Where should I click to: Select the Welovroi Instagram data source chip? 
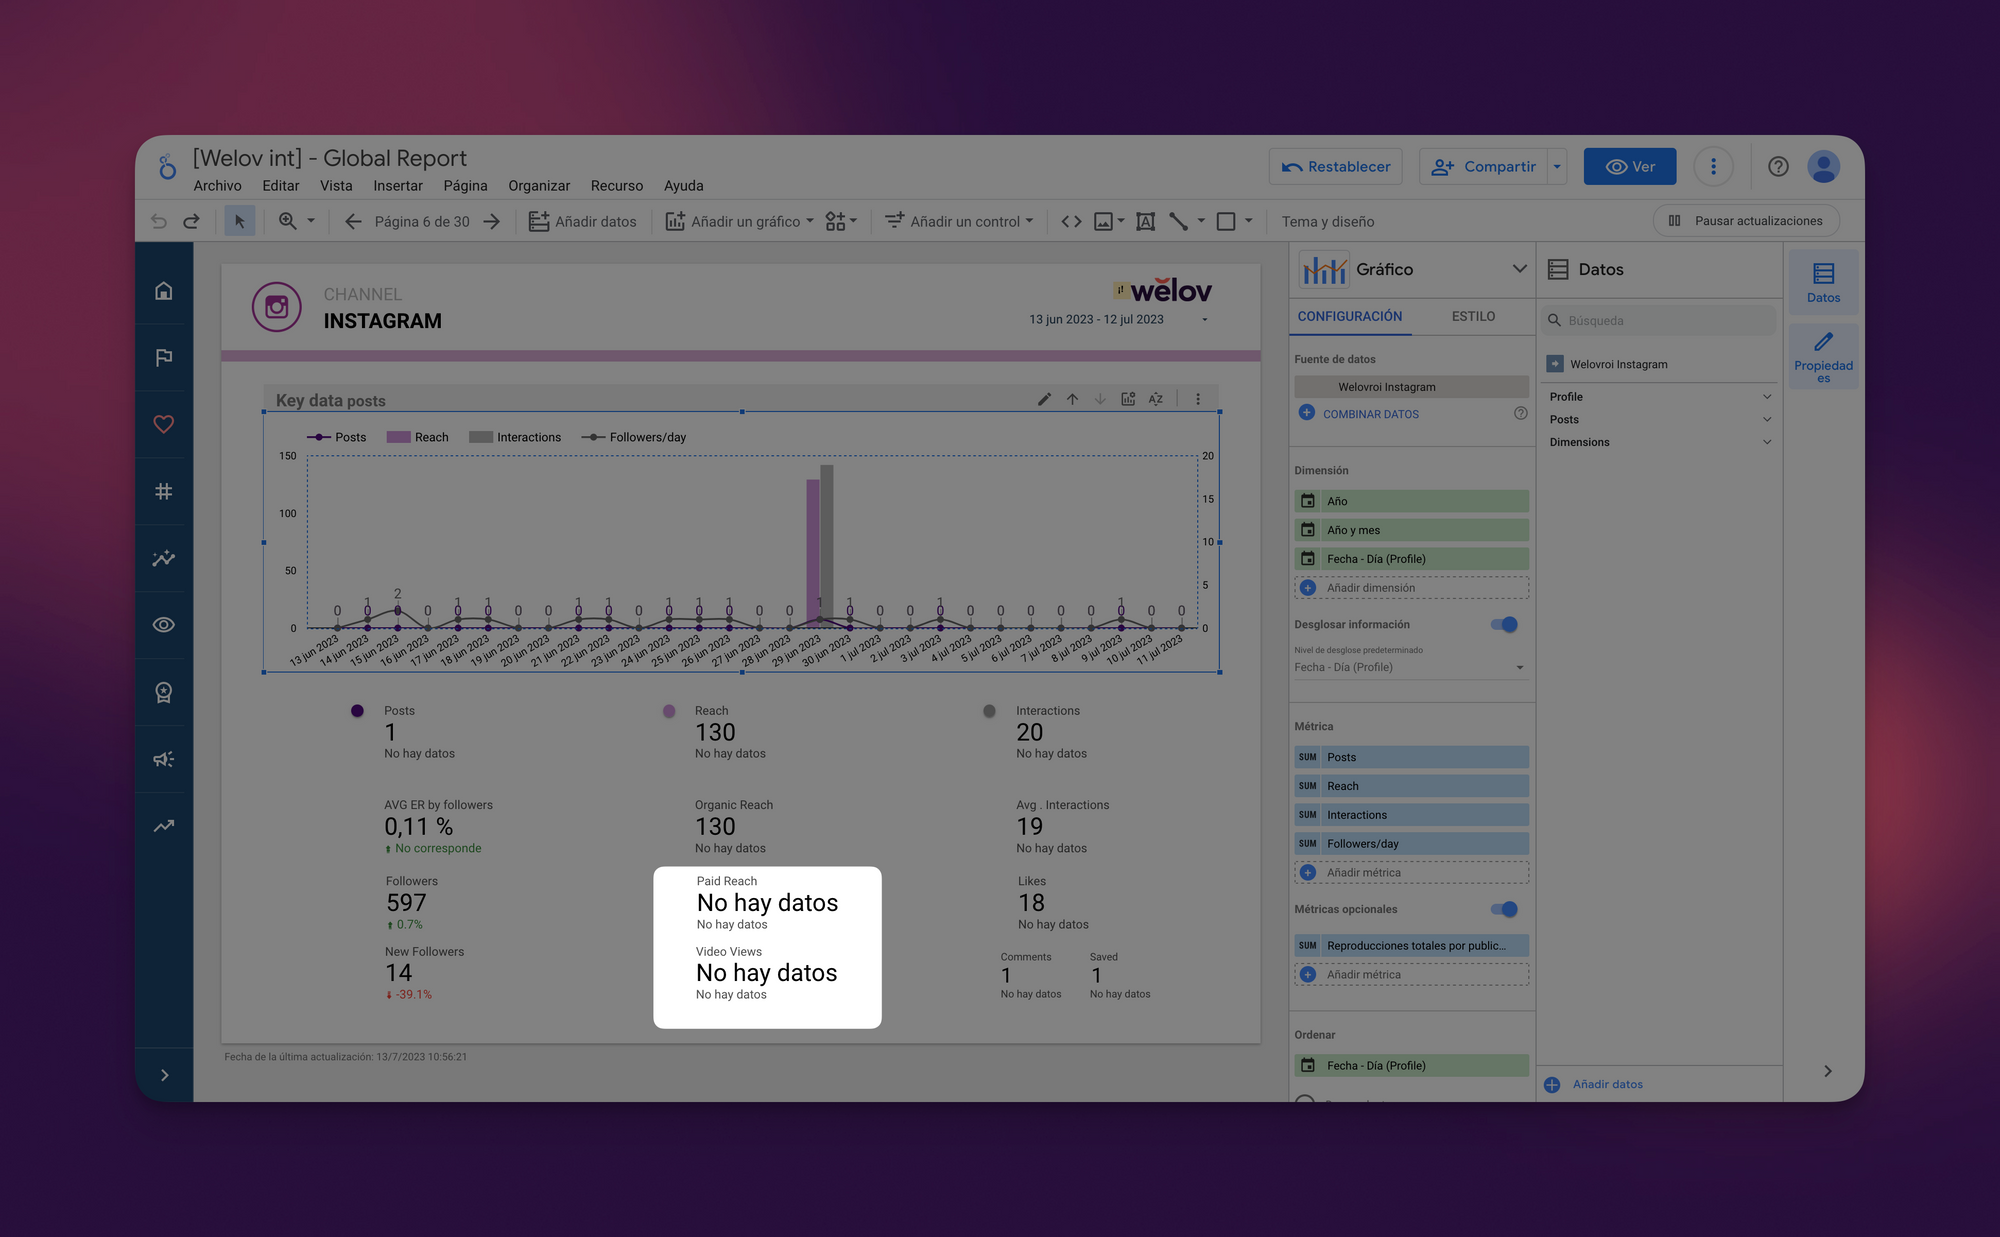(1412, 387)
